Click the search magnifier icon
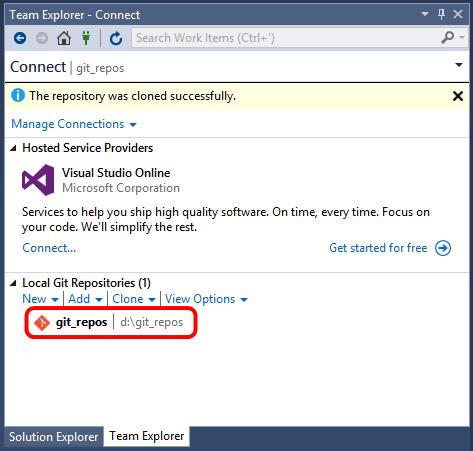 tap(448, 38)
